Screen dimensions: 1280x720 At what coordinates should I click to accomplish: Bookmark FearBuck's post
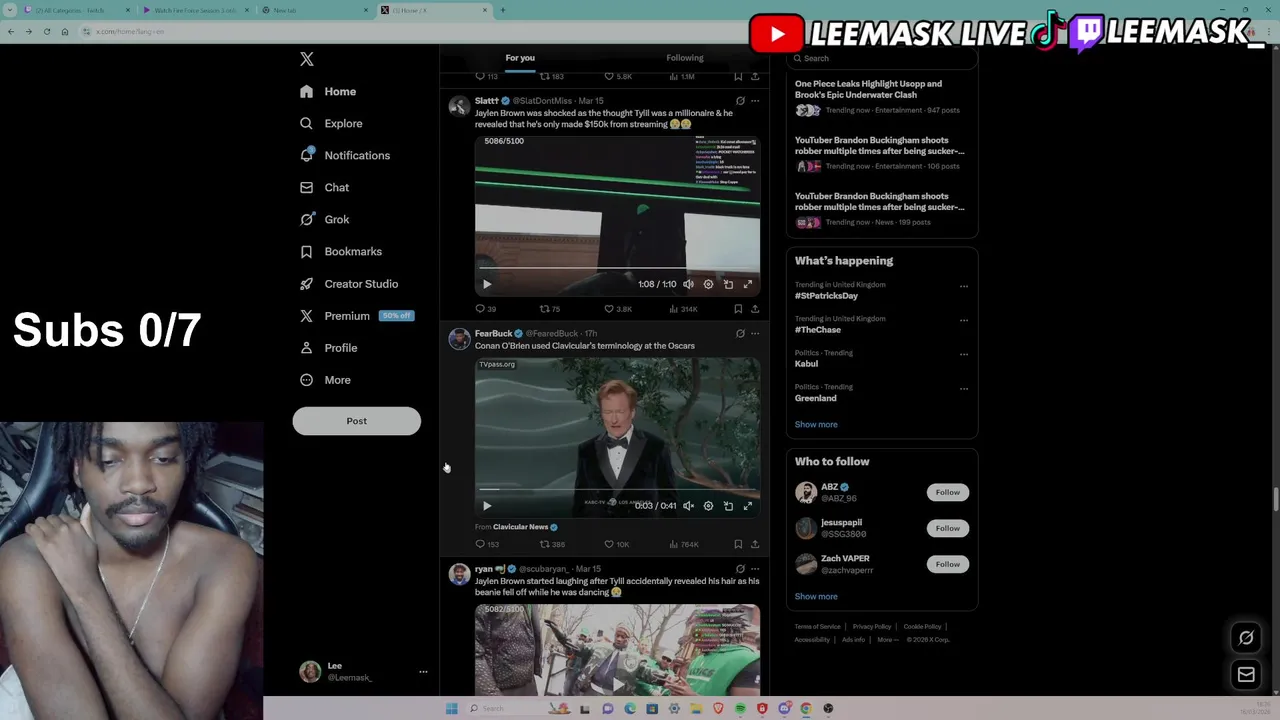tap(738, 544)
